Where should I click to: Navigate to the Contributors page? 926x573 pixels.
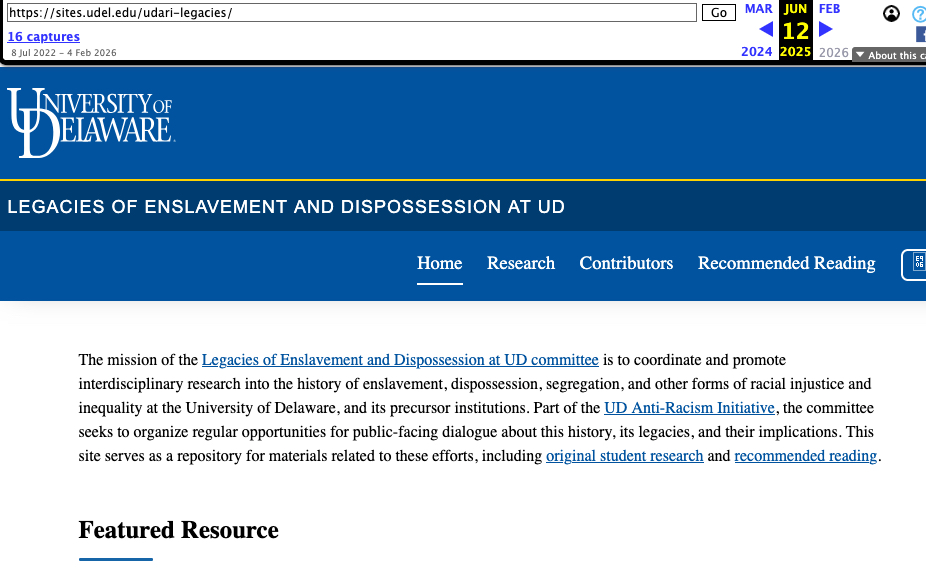click(x=626, y=263)
